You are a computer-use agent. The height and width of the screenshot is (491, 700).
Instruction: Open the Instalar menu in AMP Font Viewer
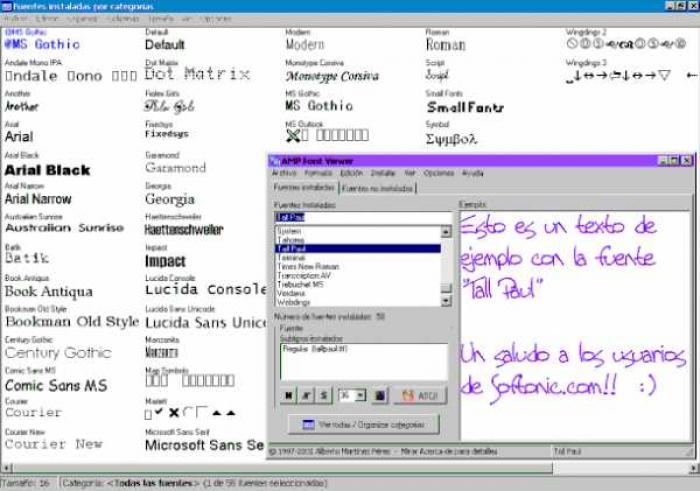[383, 173]
